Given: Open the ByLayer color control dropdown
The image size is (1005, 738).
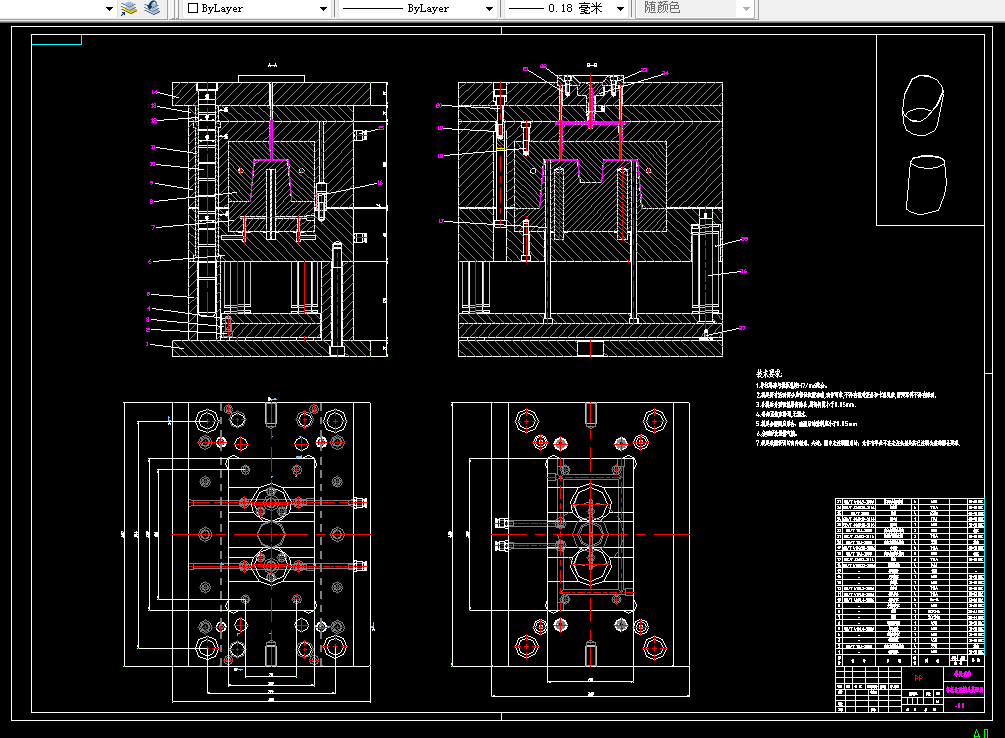Looking at the screenshot, I should click(x=257, y=8).
